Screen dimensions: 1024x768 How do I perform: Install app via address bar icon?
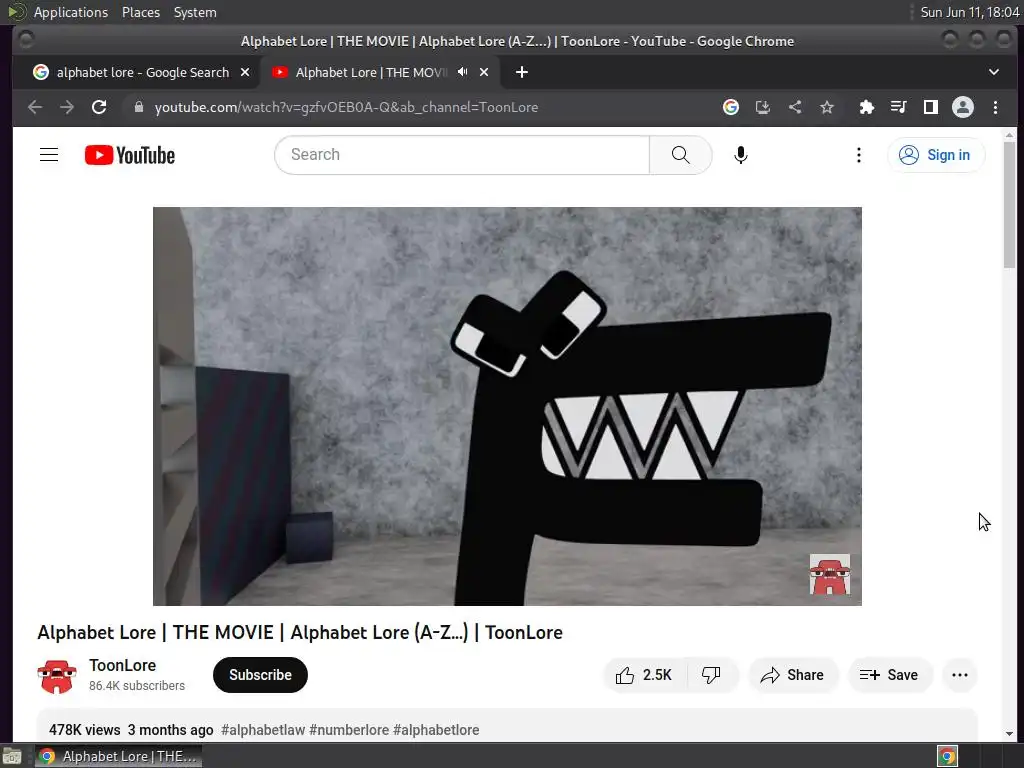point(763,107)
